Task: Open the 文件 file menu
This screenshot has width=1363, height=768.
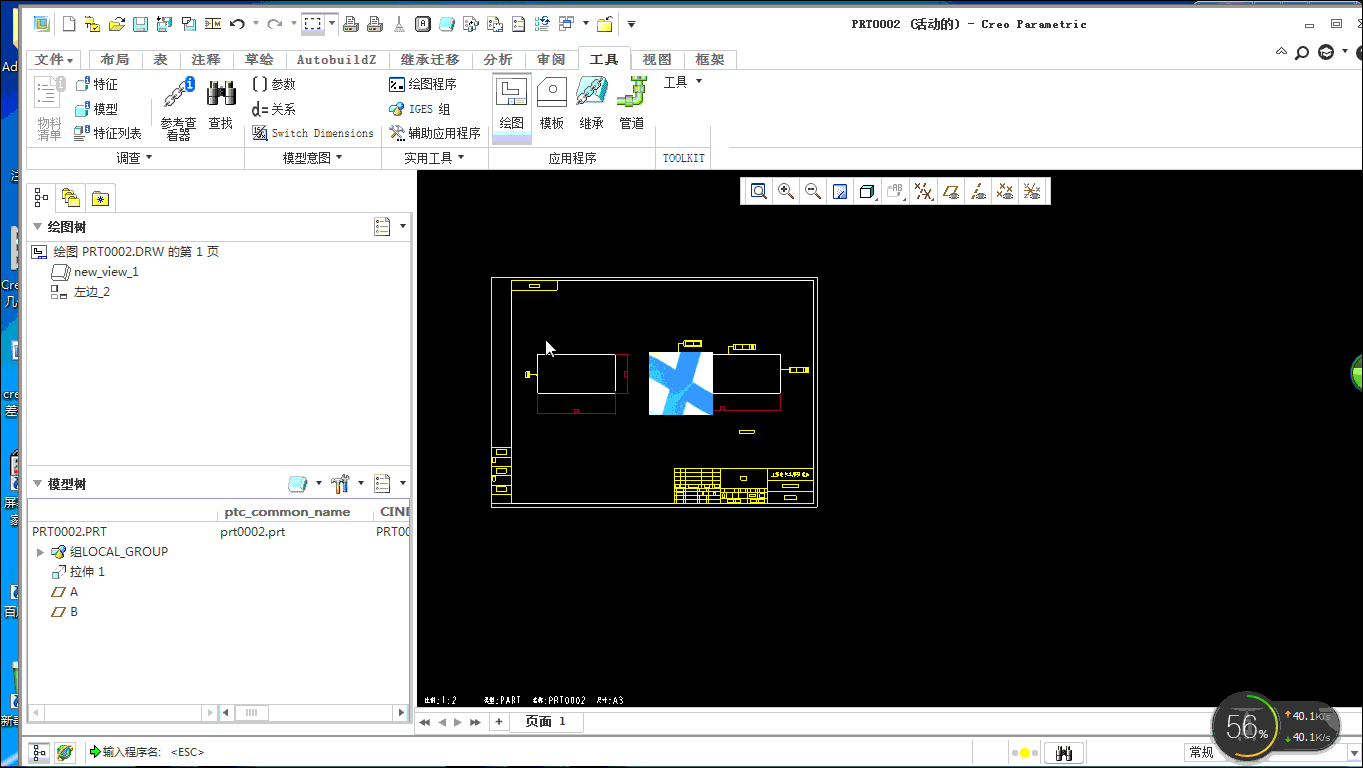Action: point(55,60)
